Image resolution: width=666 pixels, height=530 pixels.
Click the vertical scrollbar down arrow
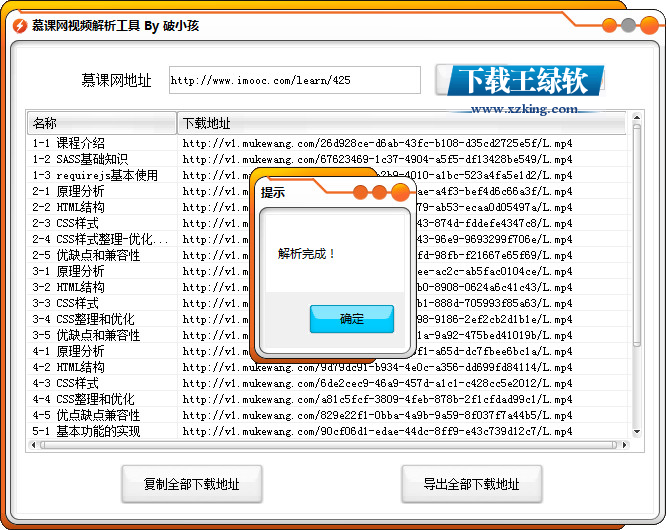point(636,431)
